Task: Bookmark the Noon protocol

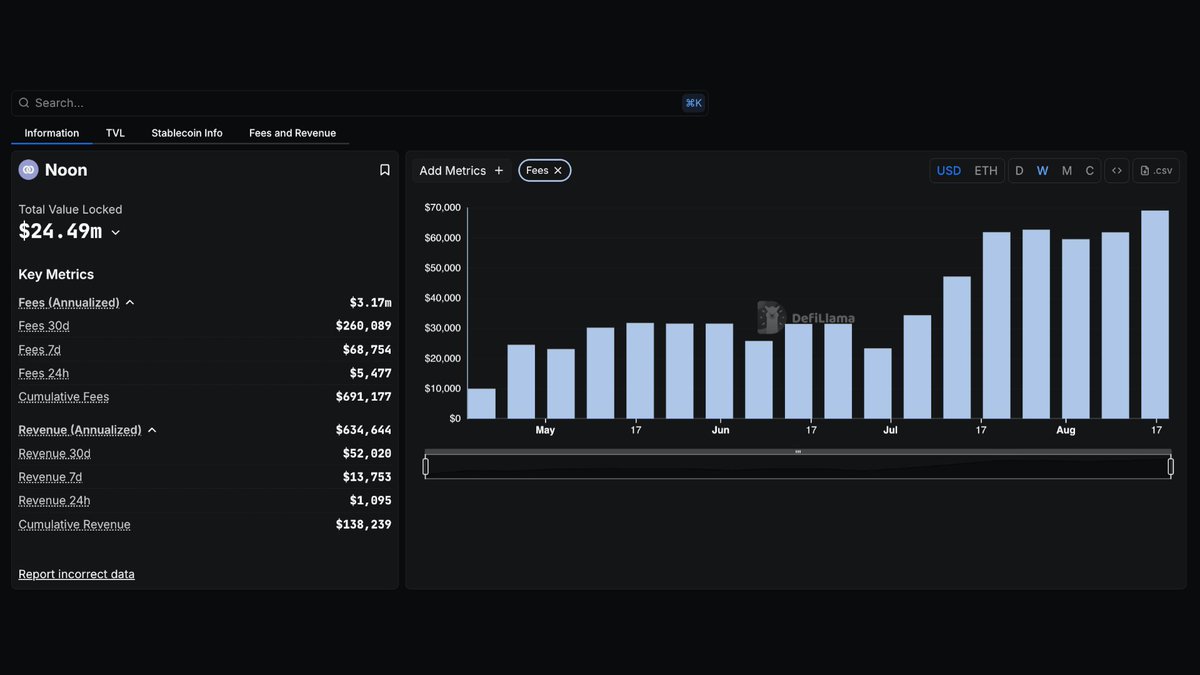Action: click(385, 170)
